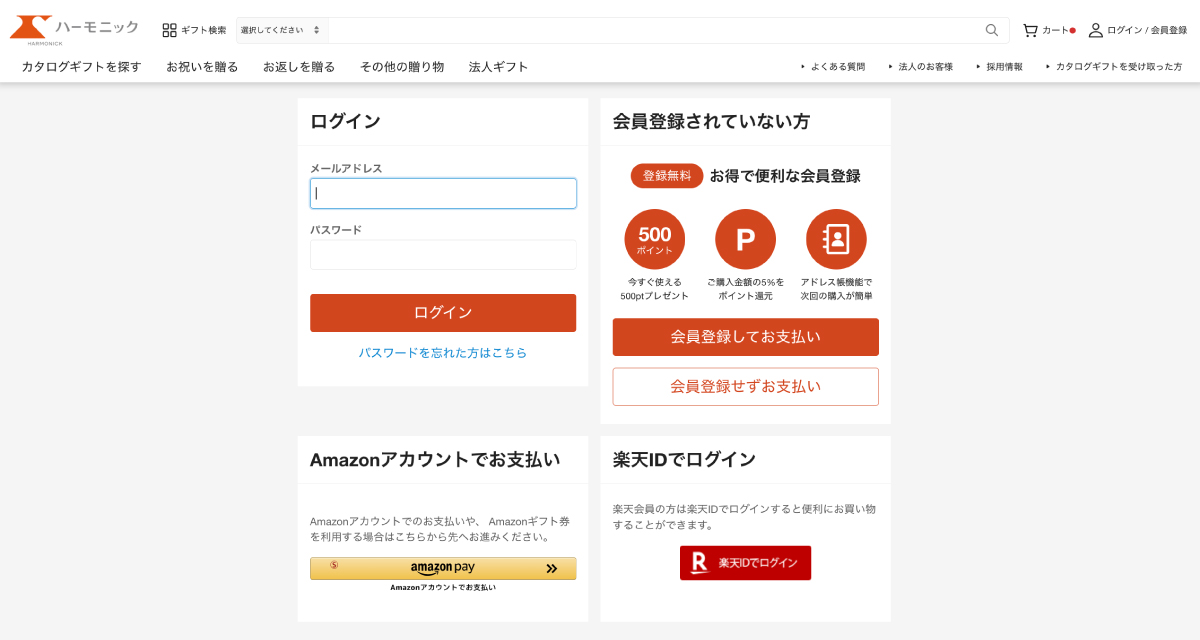This screenshot has width=1200, height=640.
Task: Click the メールアドレス input field
Action: tap(443, 193)
